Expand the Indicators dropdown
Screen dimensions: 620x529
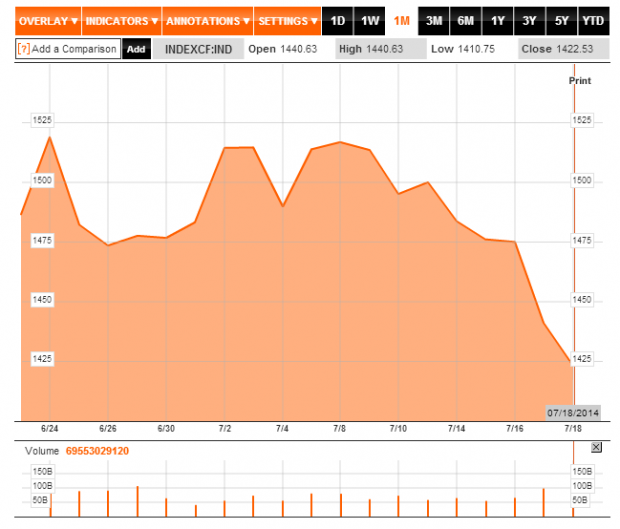(121, 20)
